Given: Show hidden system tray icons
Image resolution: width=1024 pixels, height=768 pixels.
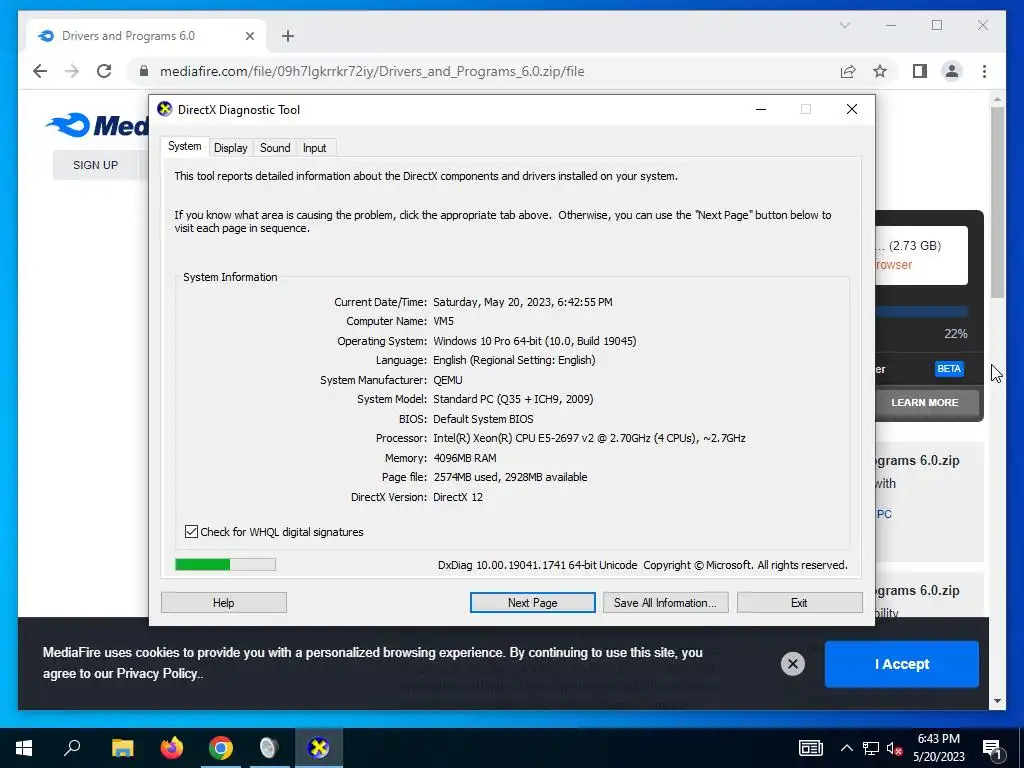Looking at the screenshot, I should (x=846, y=748).
